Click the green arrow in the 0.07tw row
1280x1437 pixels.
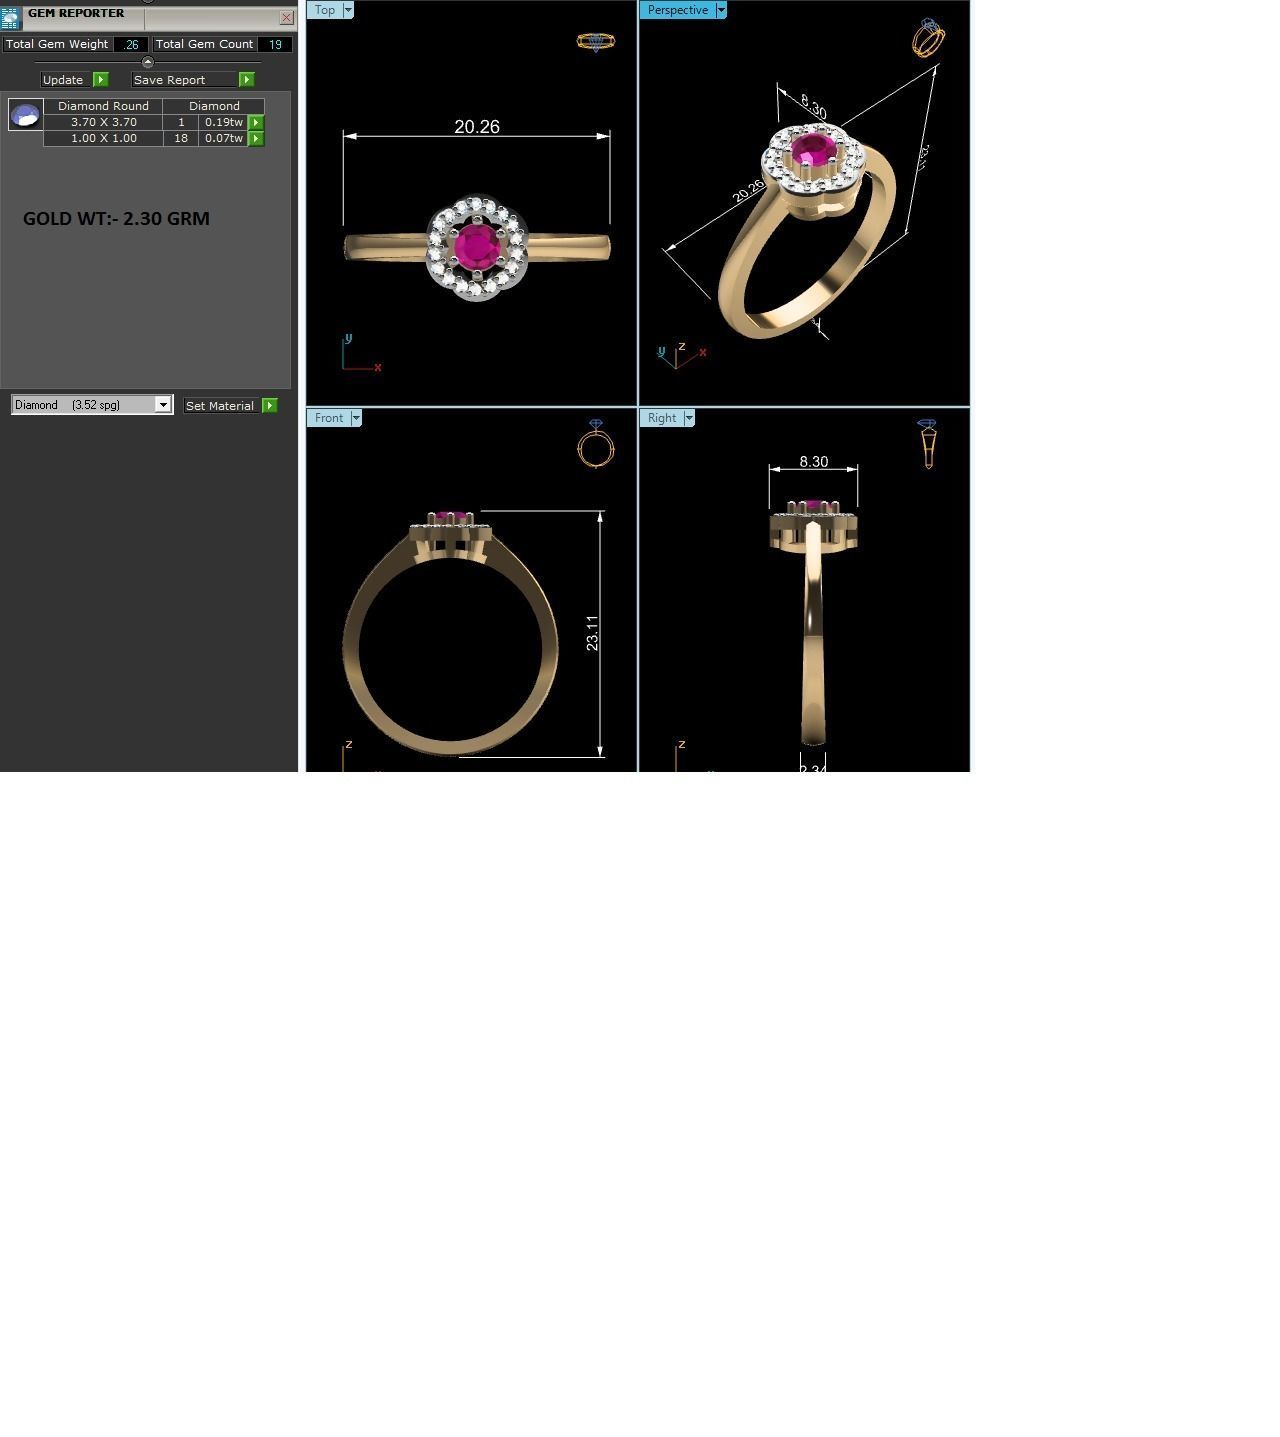tap(256, 138)
